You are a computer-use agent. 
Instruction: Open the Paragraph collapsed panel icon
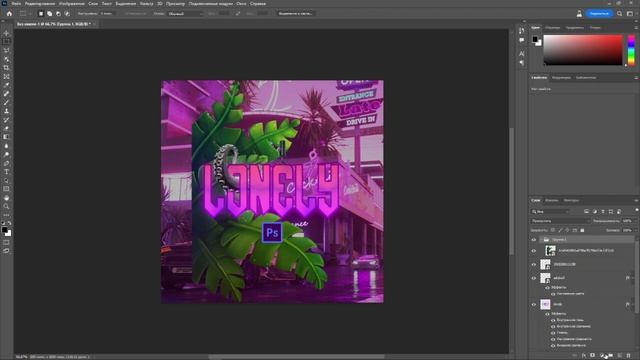(522, 63)
